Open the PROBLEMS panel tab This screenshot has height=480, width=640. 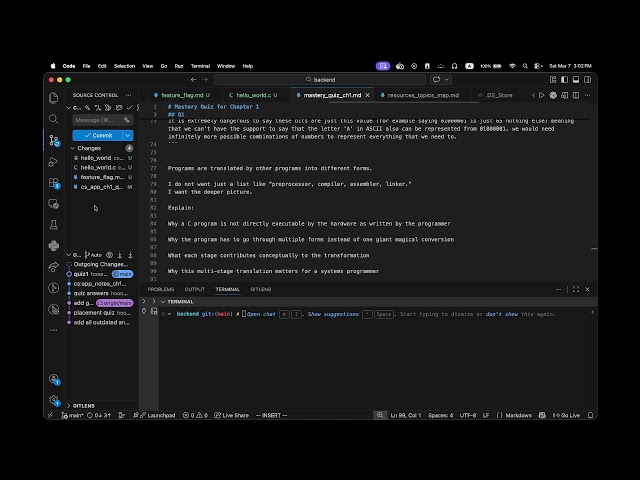pyautogui.click(x=161, y=289)
